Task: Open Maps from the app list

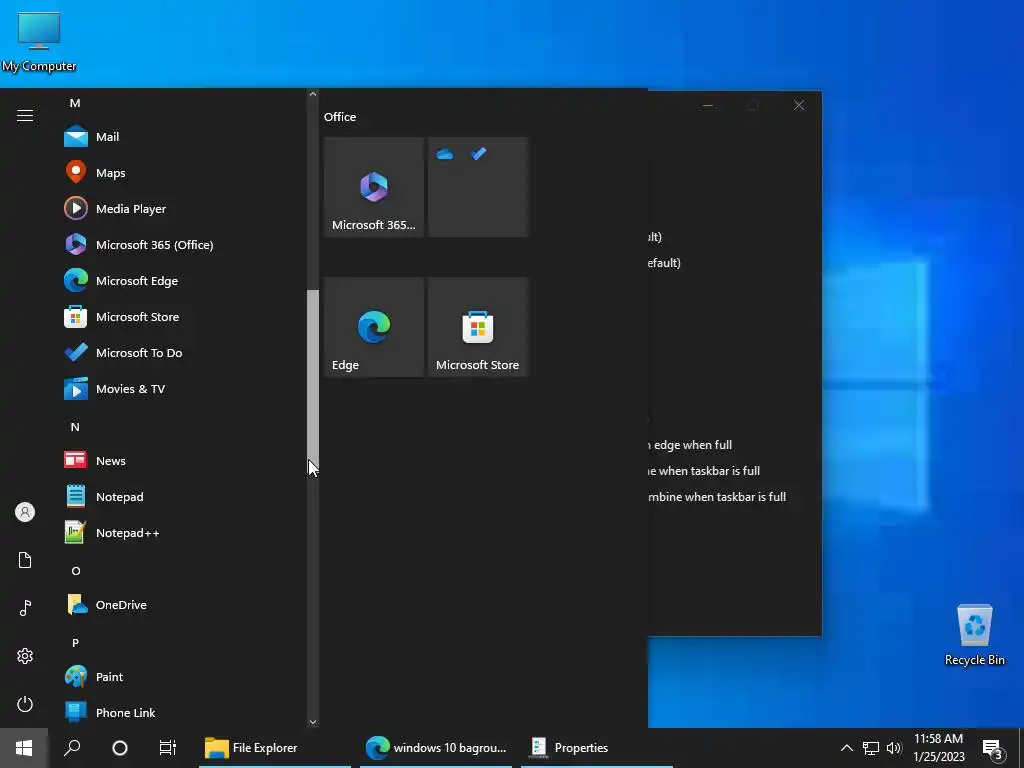Action: (x=183, y=172)
